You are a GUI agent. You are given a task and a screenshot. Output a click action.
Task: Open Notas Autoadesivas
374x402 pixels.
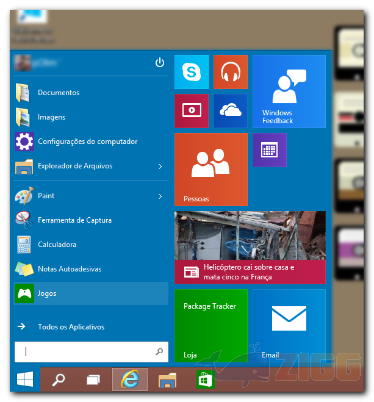pos(91,269)
